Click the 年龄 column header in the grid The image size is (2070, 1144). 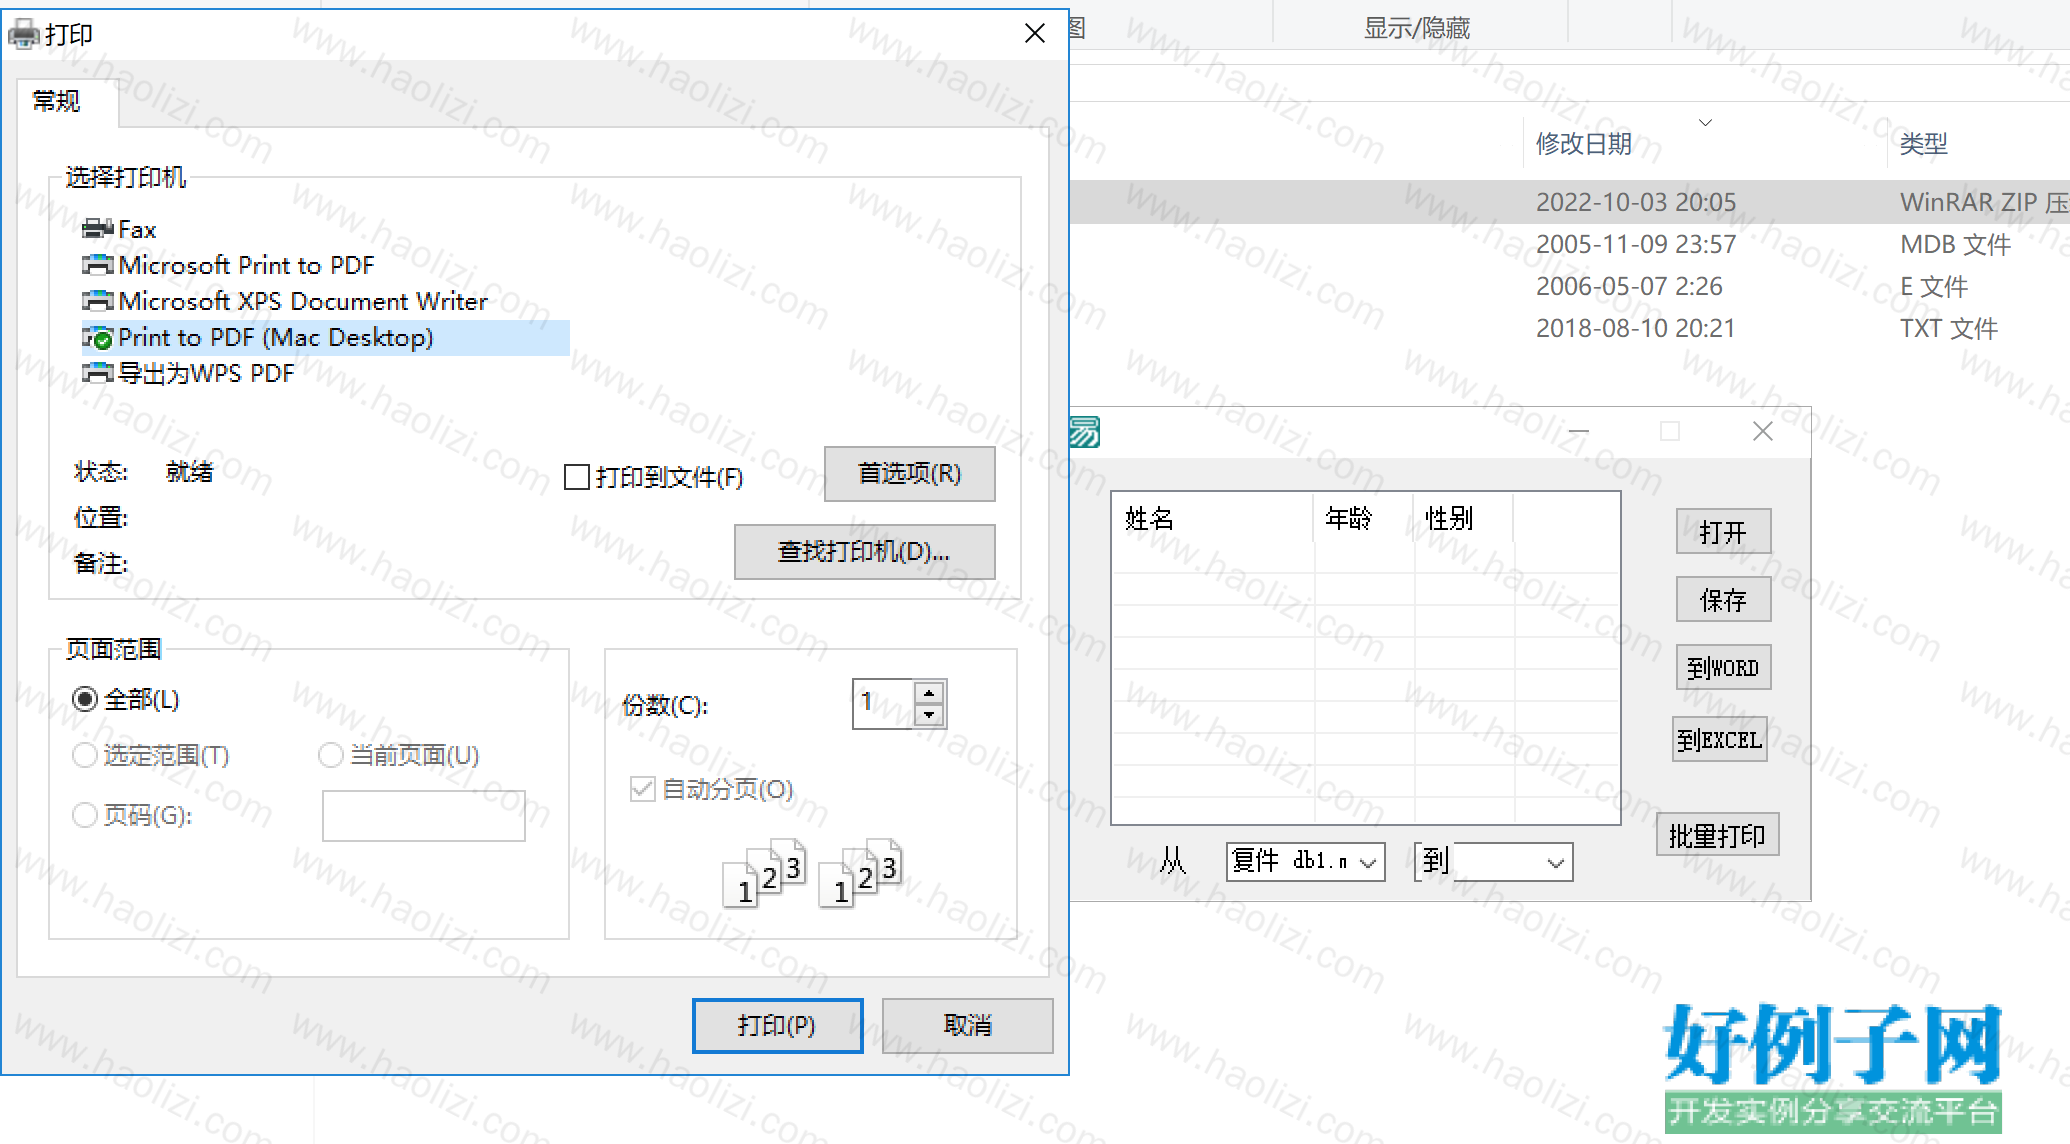1364,518
